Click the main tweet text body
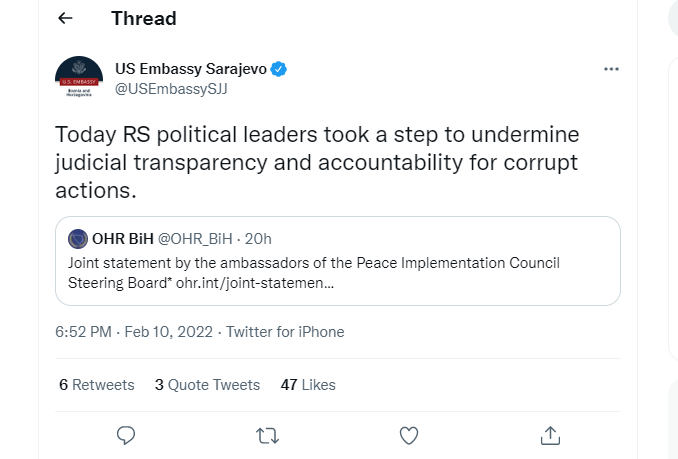 point(317,162)
